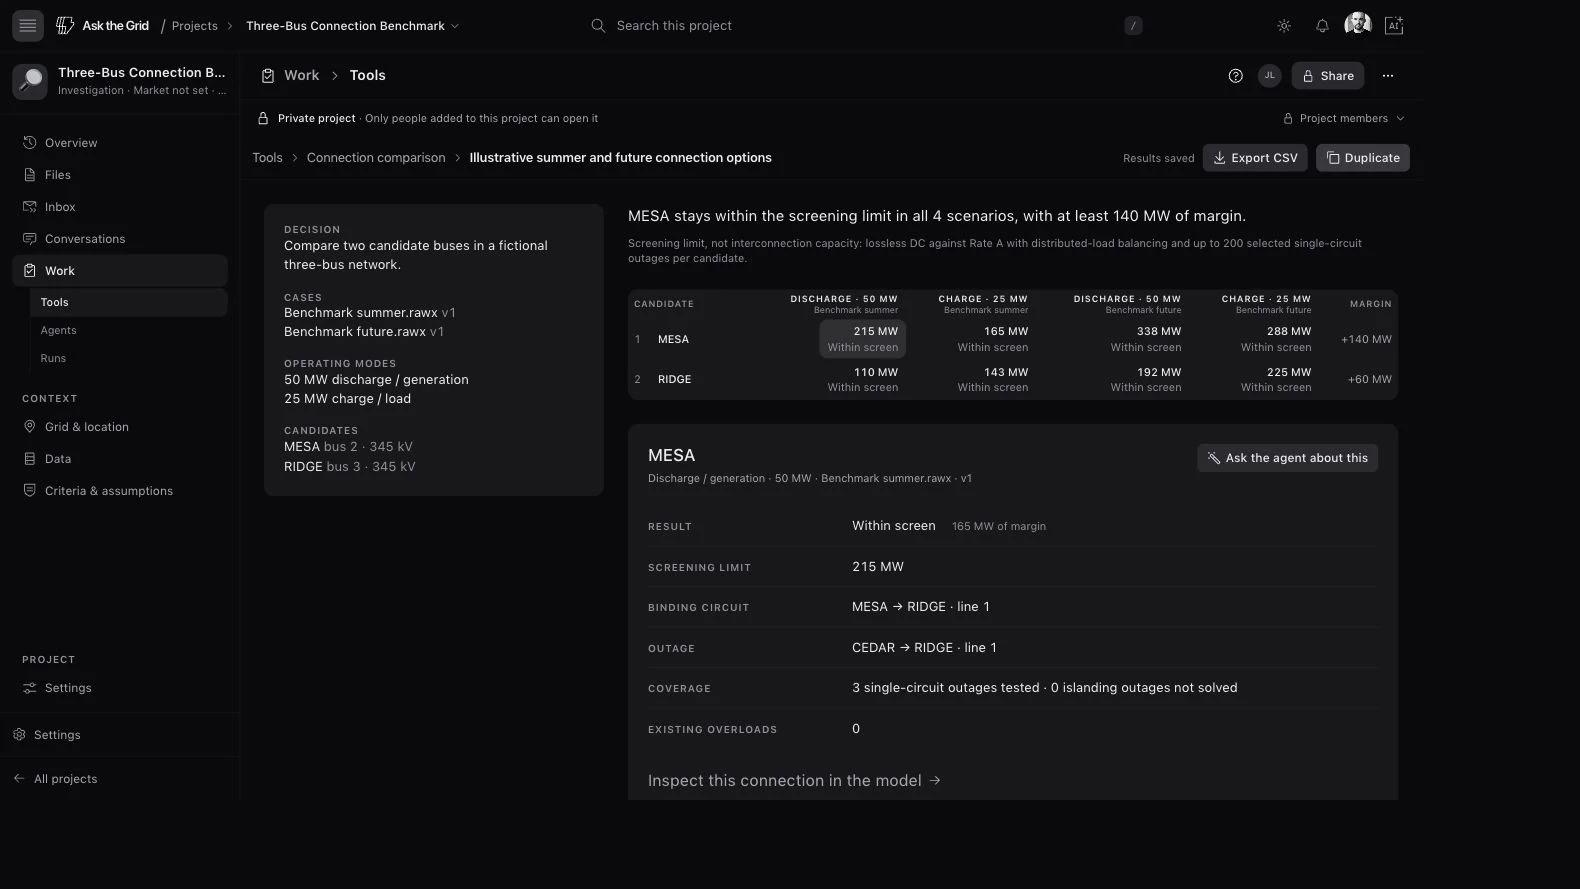Screen dimensions: 1580x889
Task: Expand the Project members dropdown
Action: tap(1344, 118)
